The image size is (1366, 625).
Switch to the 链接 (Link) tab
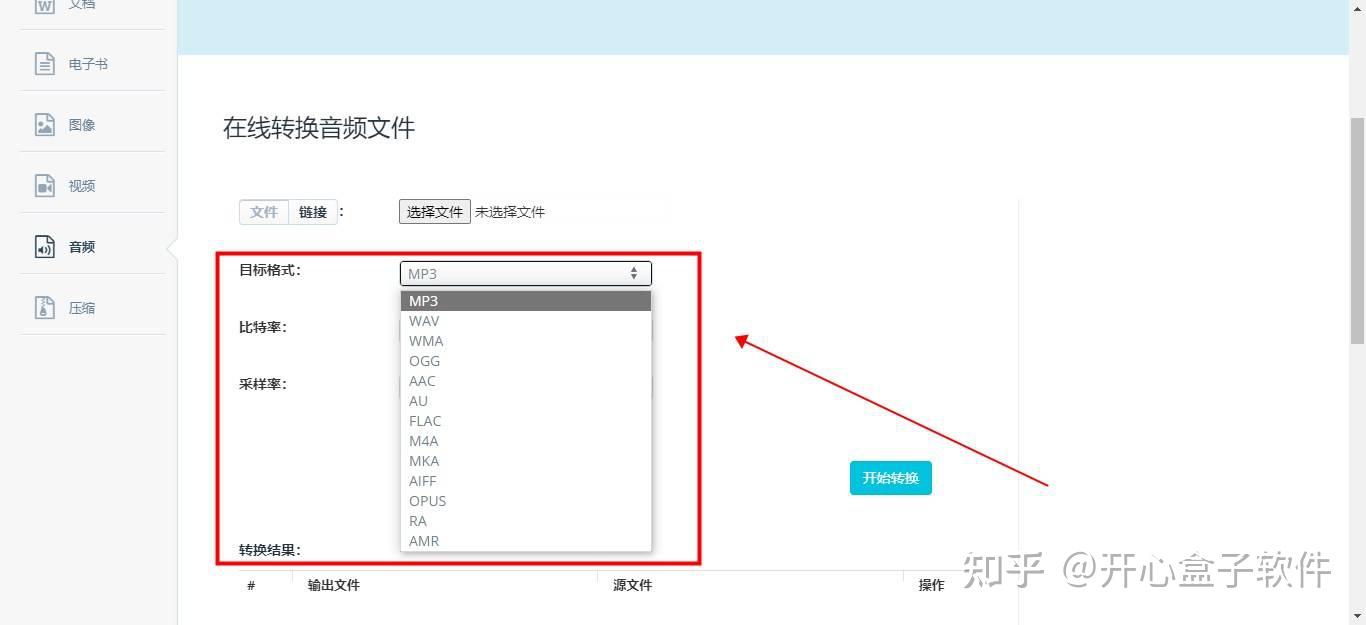pos(312,211)
